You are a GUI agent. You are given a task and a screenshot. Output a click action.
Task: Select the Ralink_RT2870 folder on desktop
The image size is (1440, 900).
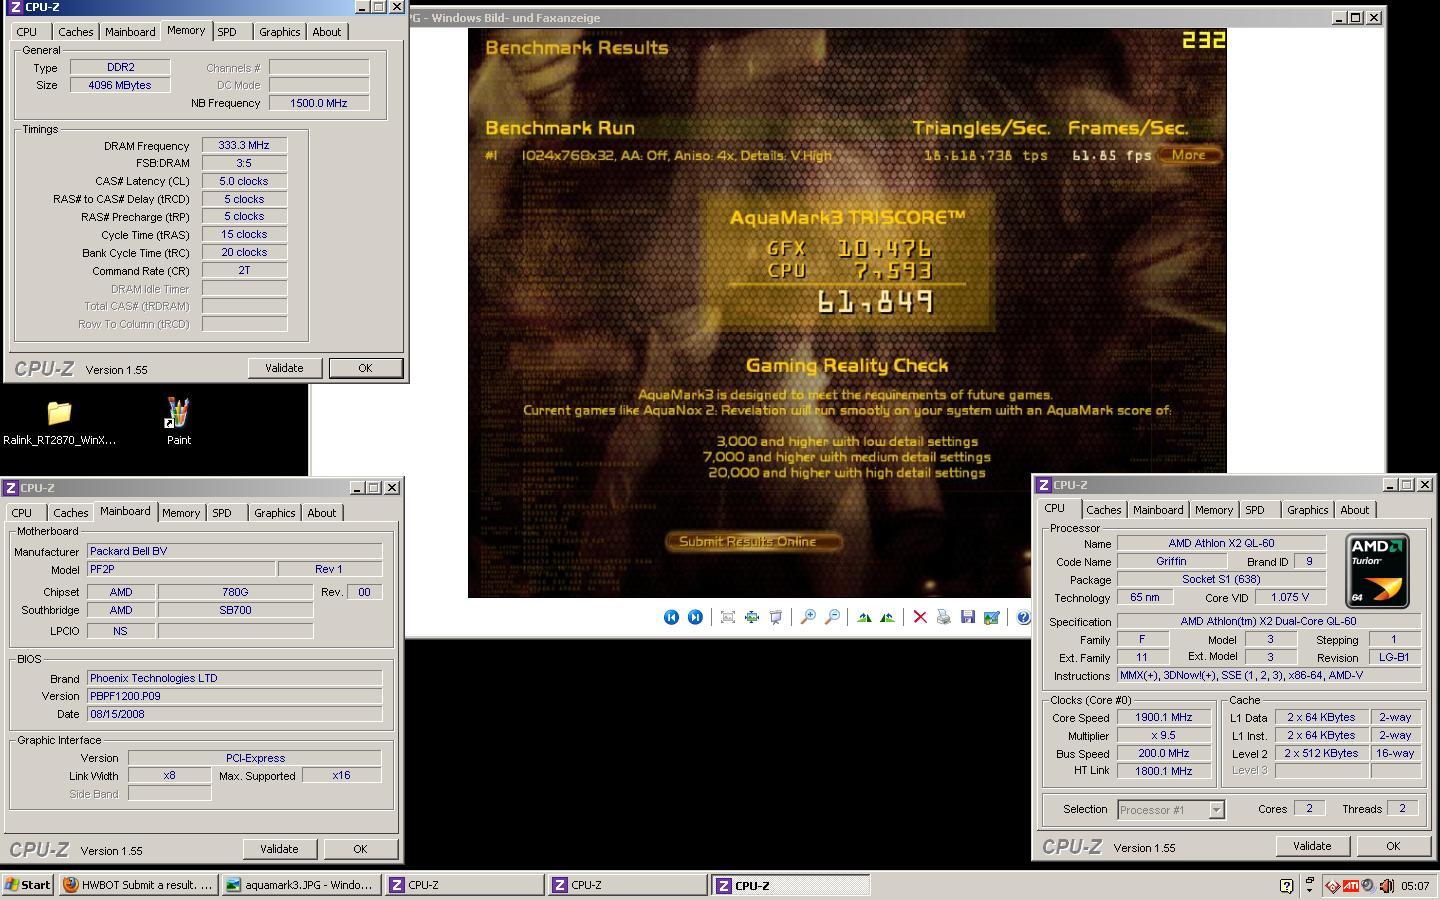[59, 422]
